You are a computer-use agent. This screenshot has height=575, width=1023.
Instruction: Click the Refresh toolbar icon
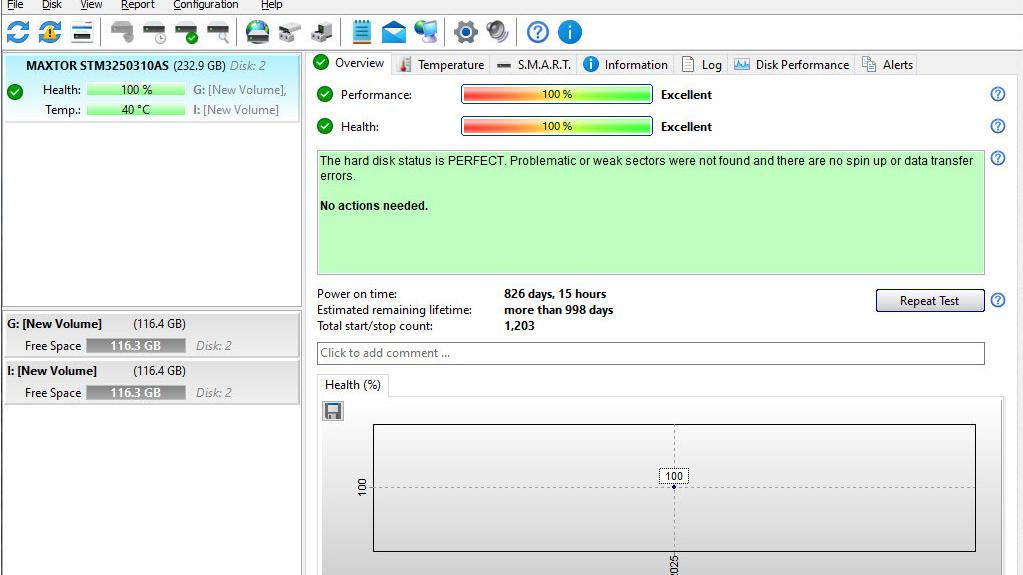[x=18, y=32]
